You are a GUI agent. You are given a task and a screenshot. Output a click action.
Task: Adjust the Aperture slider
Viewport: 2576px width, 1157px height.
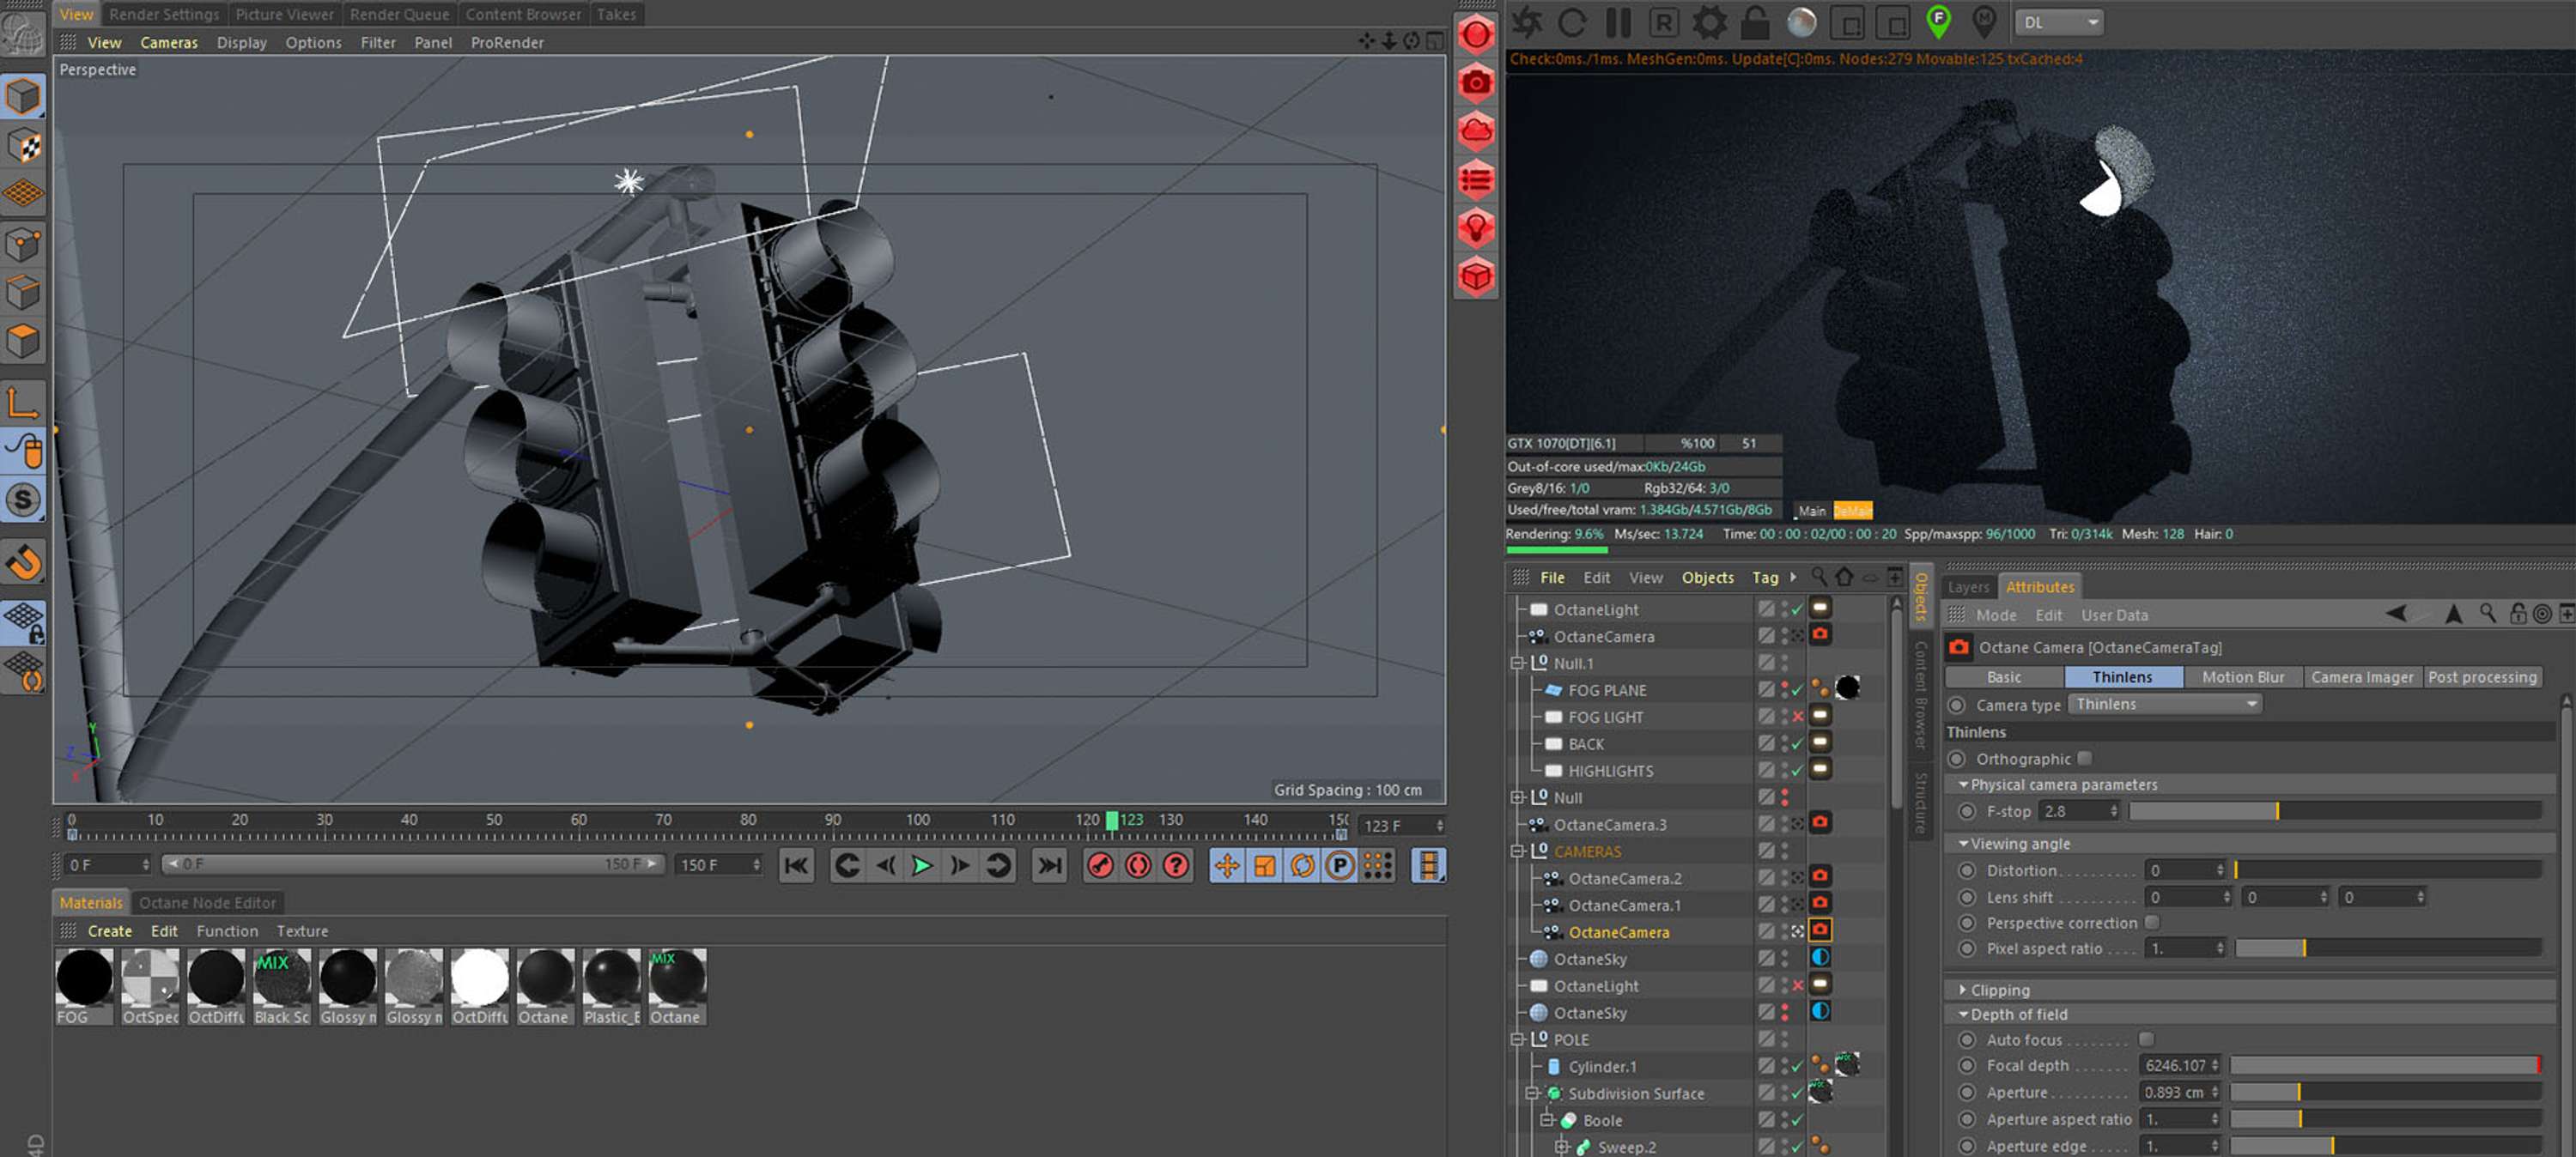2386,1092
